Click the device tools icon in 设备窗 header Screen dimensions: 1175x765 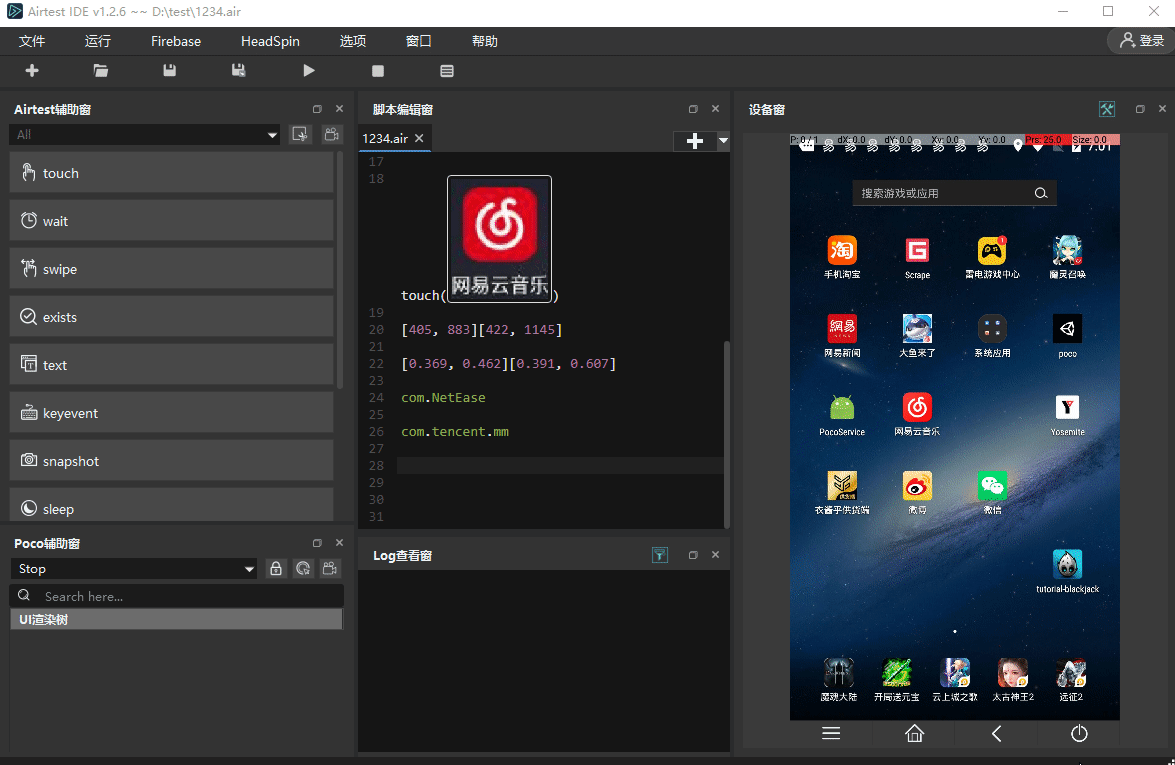tap(1107, 109)
